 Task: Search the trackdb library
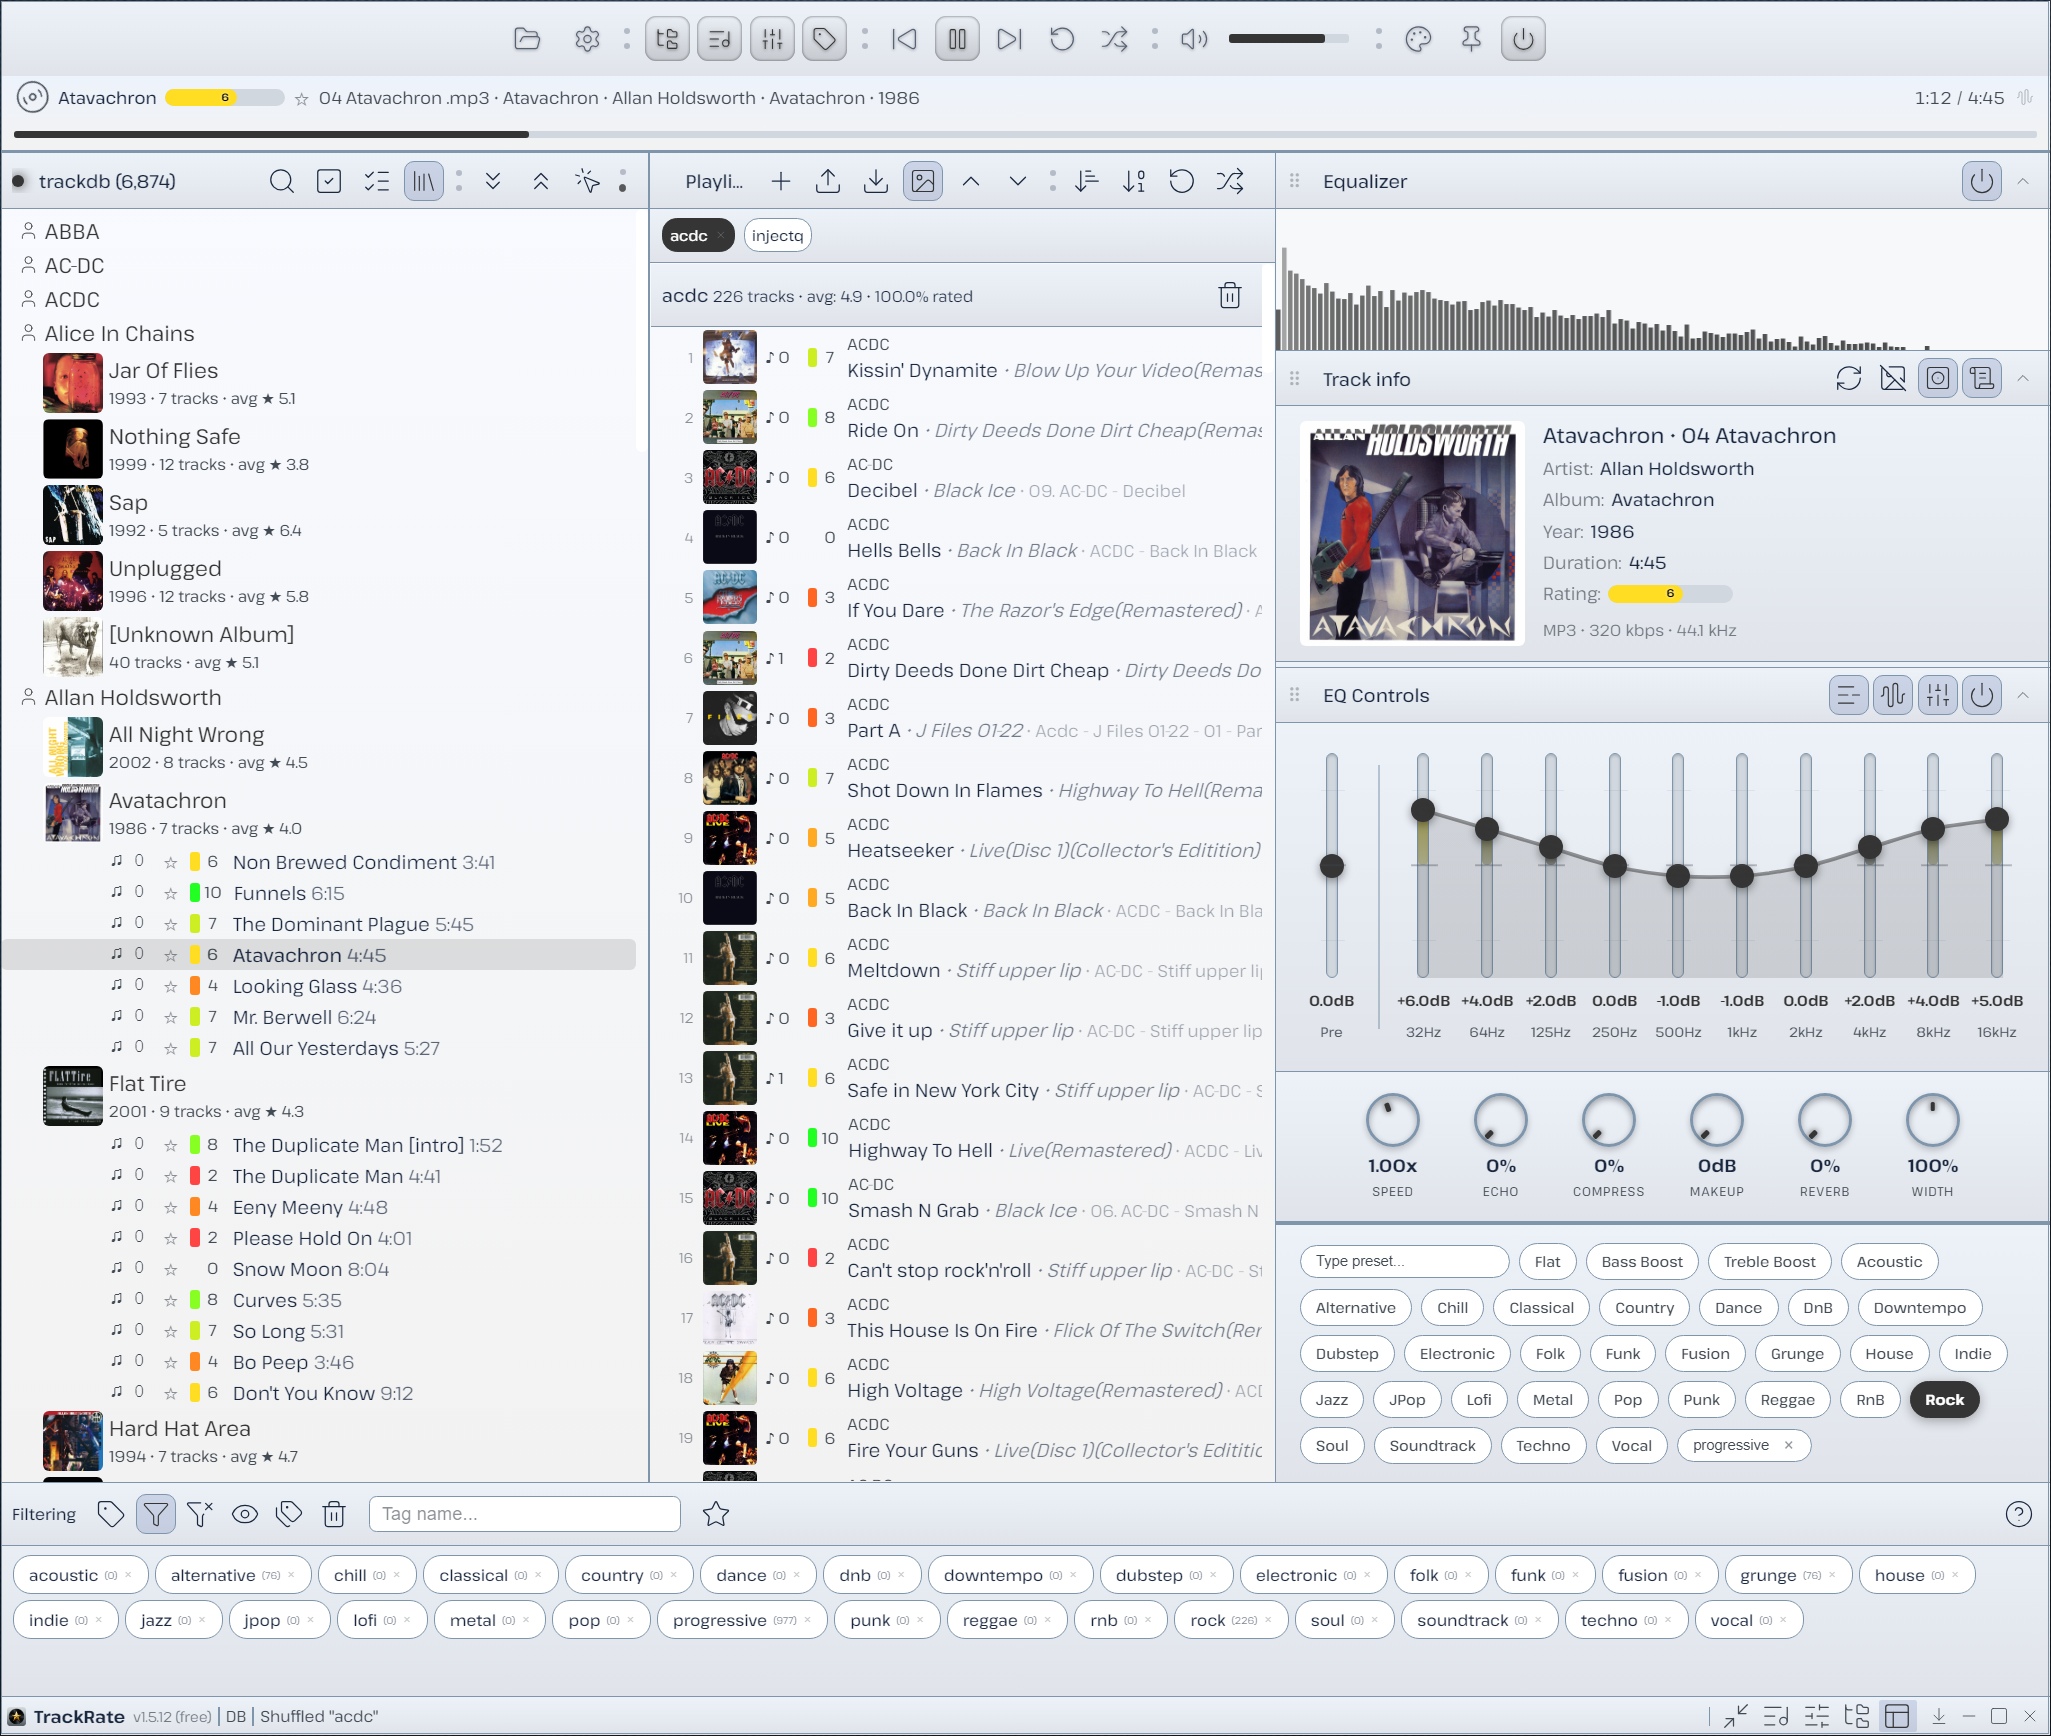282,181
